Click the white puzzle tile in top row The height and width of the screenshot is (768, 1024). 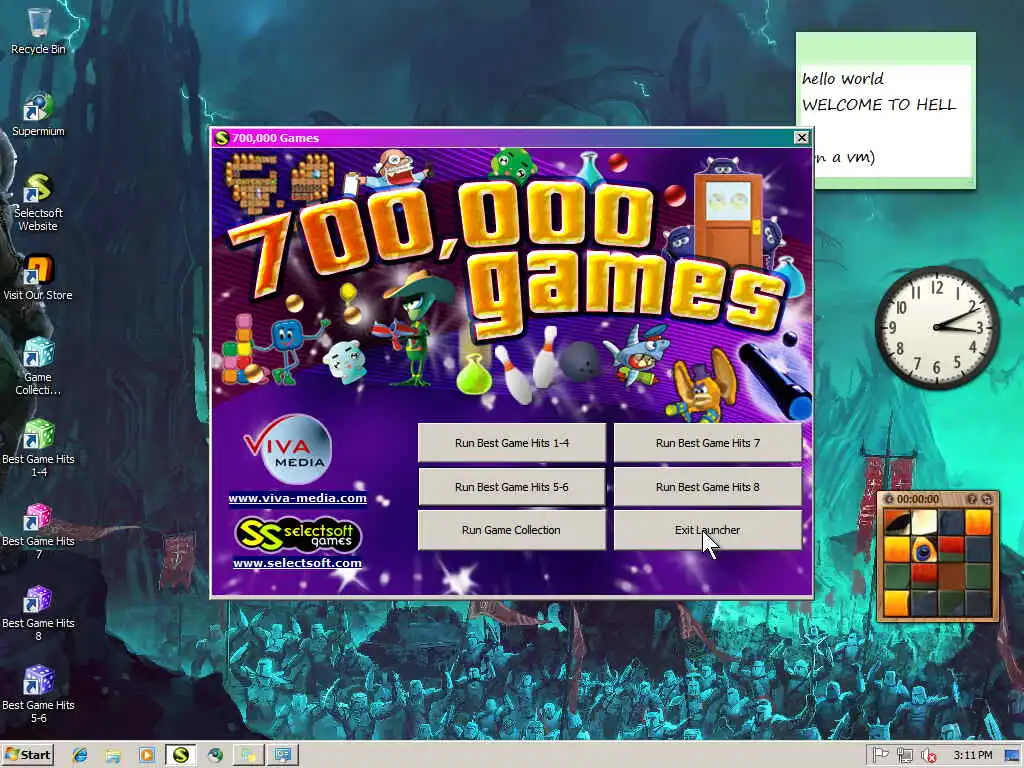(924, 522)
